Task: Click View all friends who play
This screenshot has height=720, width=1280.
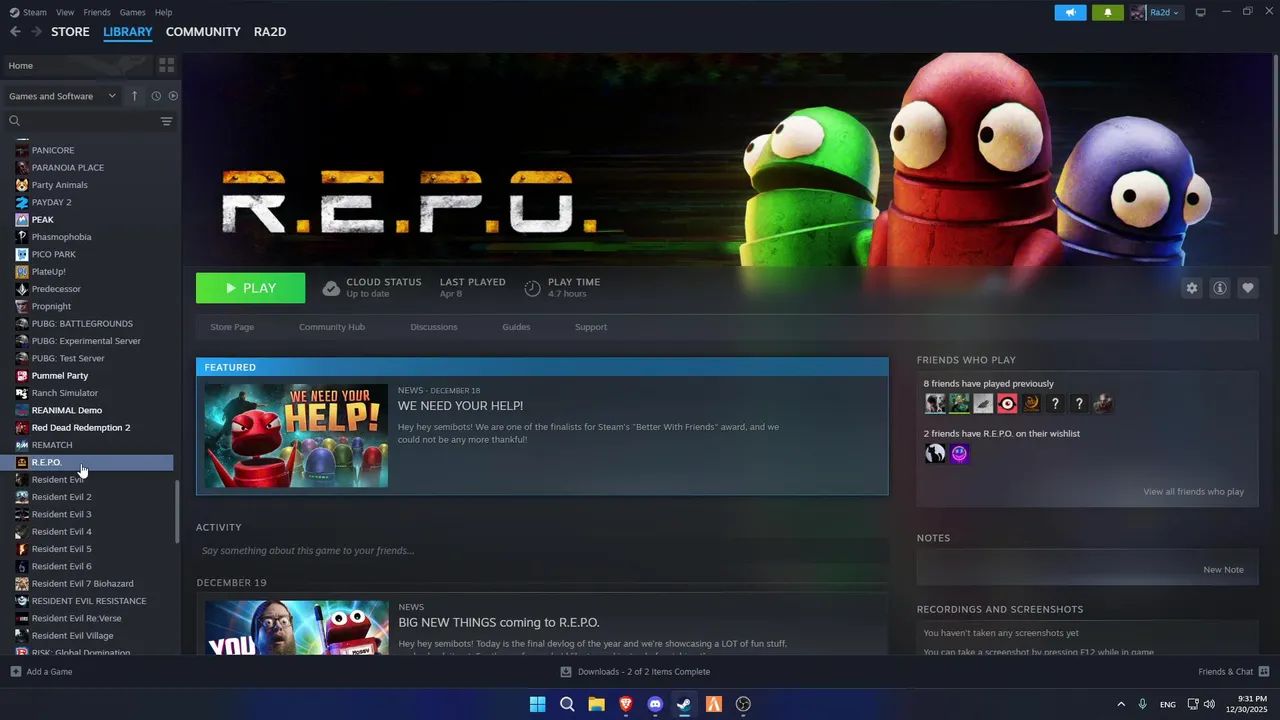Action: click(1194, 492)
